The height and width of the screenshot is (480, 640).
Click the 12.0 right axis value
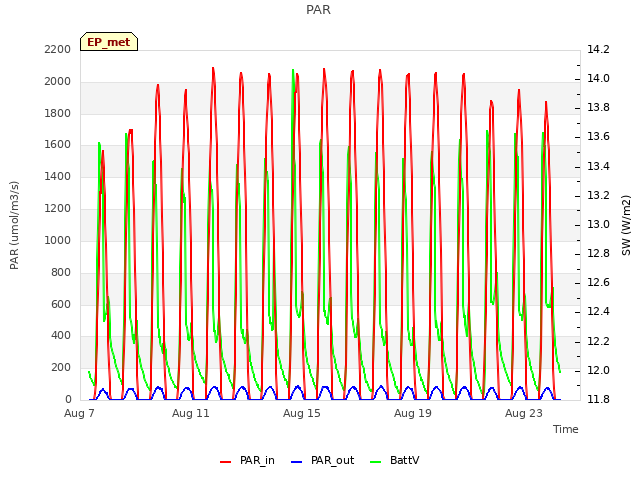[x=598, y=370]
